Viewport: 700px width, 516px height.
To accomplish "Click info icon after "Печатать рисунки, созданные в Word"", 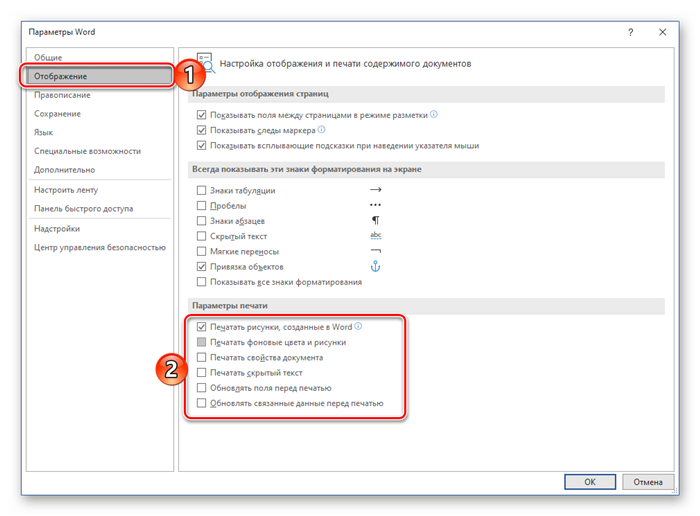I will coord(359,326).
